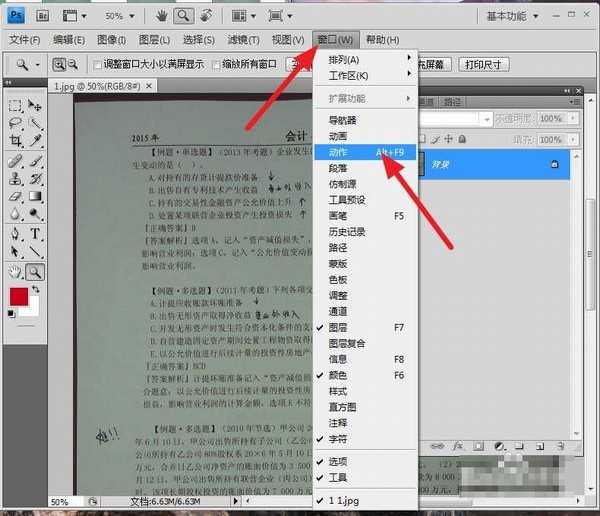Screen dimensions: 600x516
Task: Toggle 缩放所有窗口 checkbox
Action: coord(216,65)
